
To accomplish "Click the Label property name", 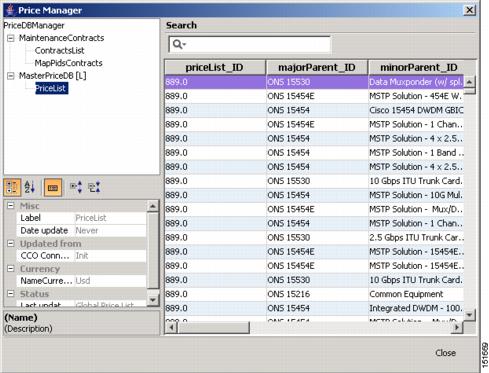I will 31,218.
